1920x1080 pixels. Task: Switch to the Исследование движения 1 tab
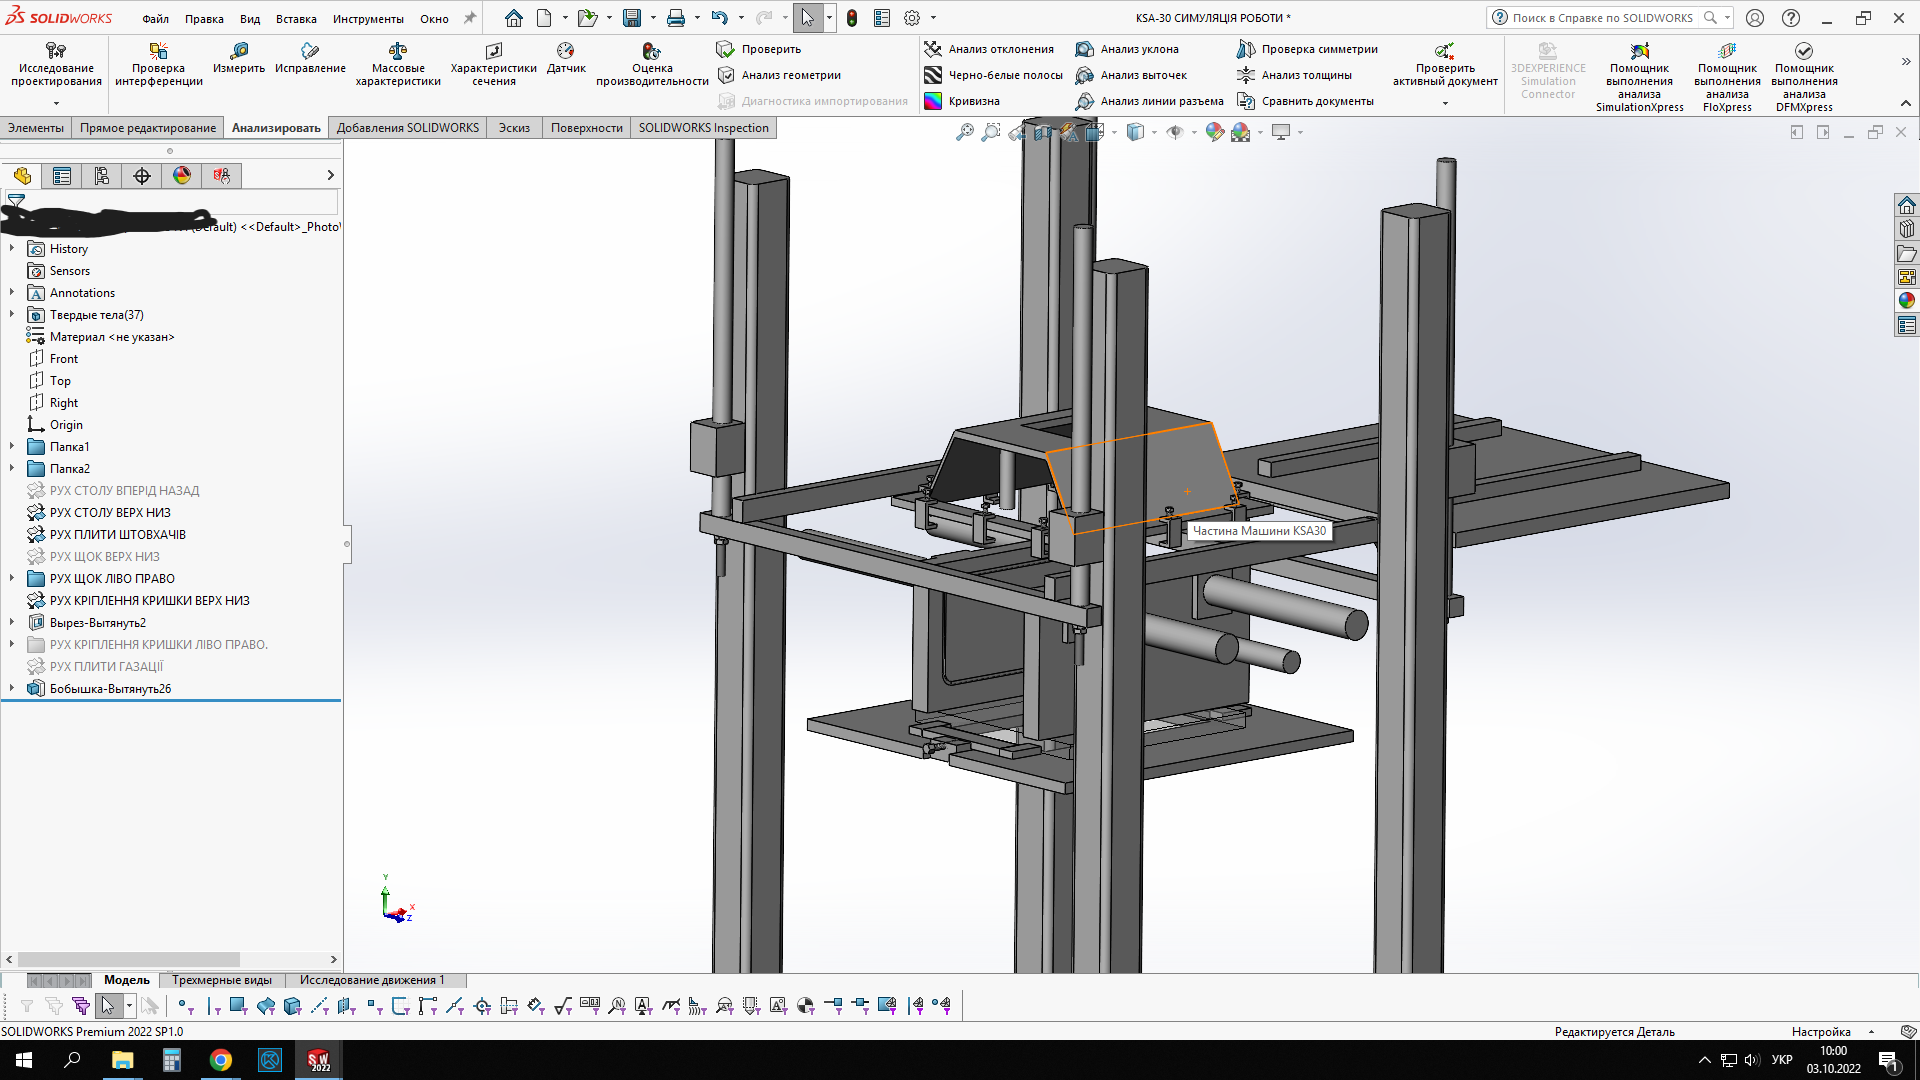click(372, 980)
